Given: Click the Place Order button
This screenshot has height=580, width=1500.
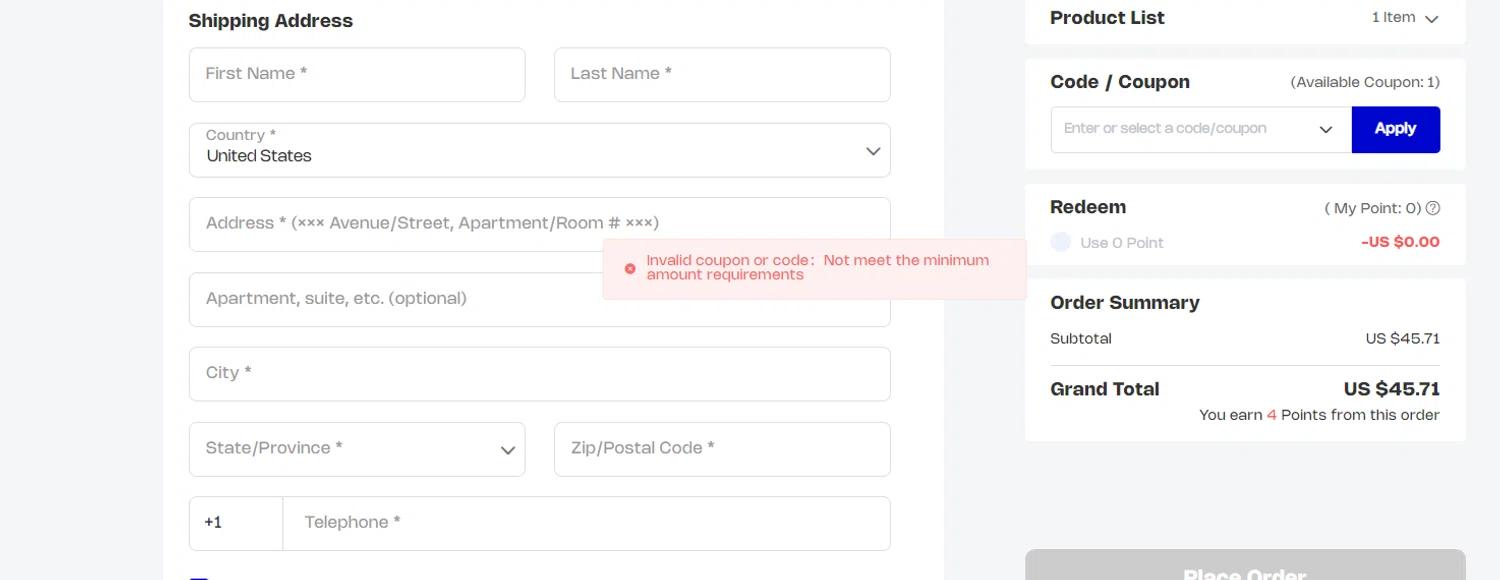Looking at the screenshot, I should [1245, 569].
